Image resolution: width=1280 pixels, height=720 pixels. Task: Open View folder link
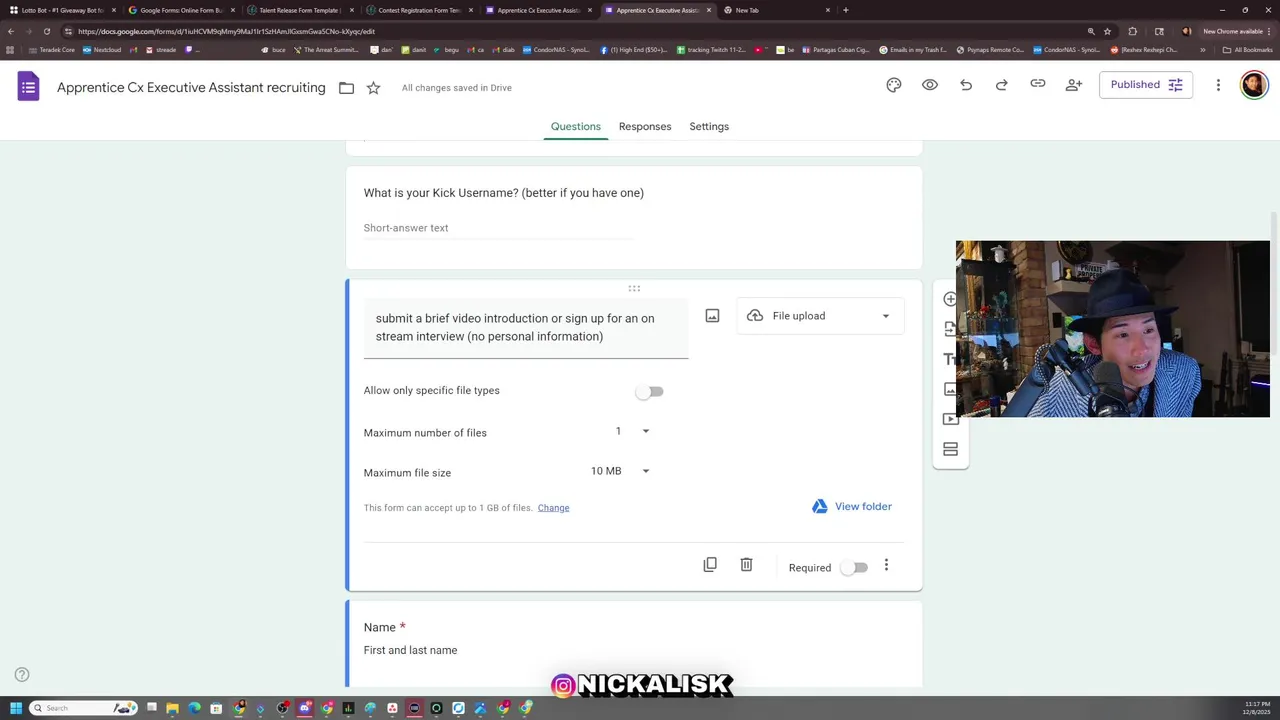[x=852, y=507]
